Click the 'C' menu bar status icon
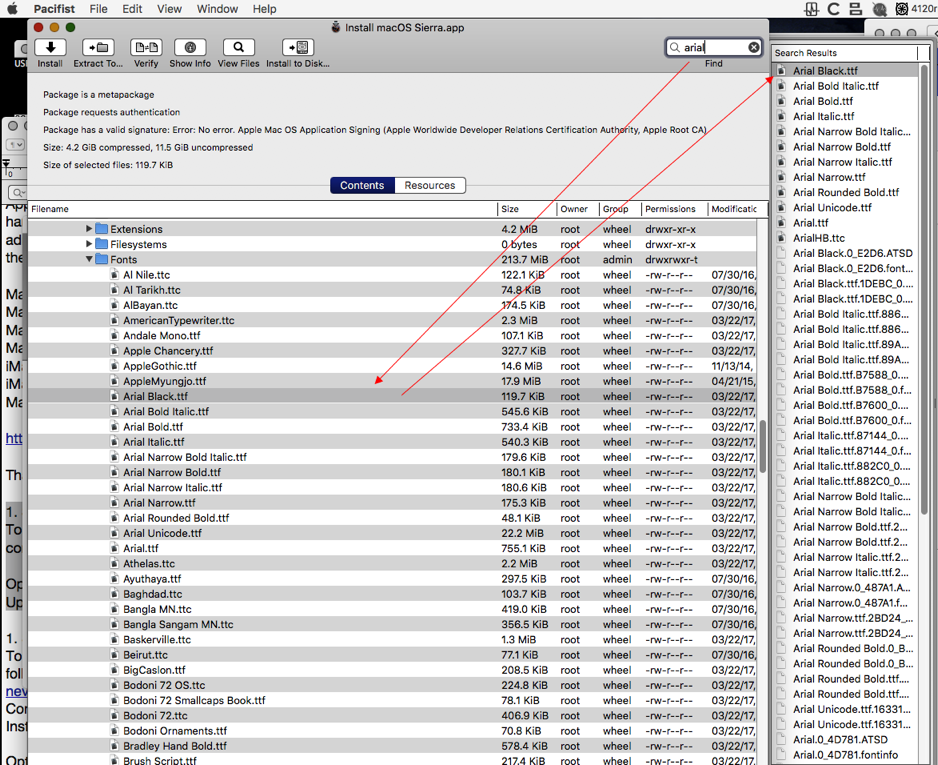This screenshot has width=938, height=765. 833,8
